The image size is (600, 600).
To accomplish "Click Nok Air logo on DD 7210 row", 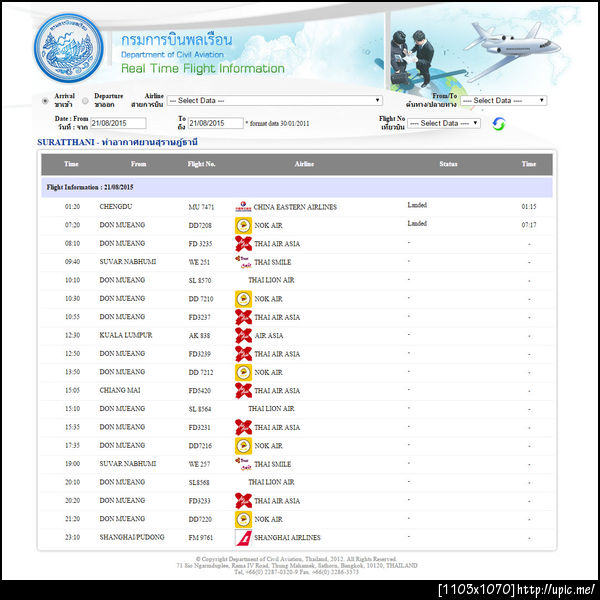I will [243, 299].
